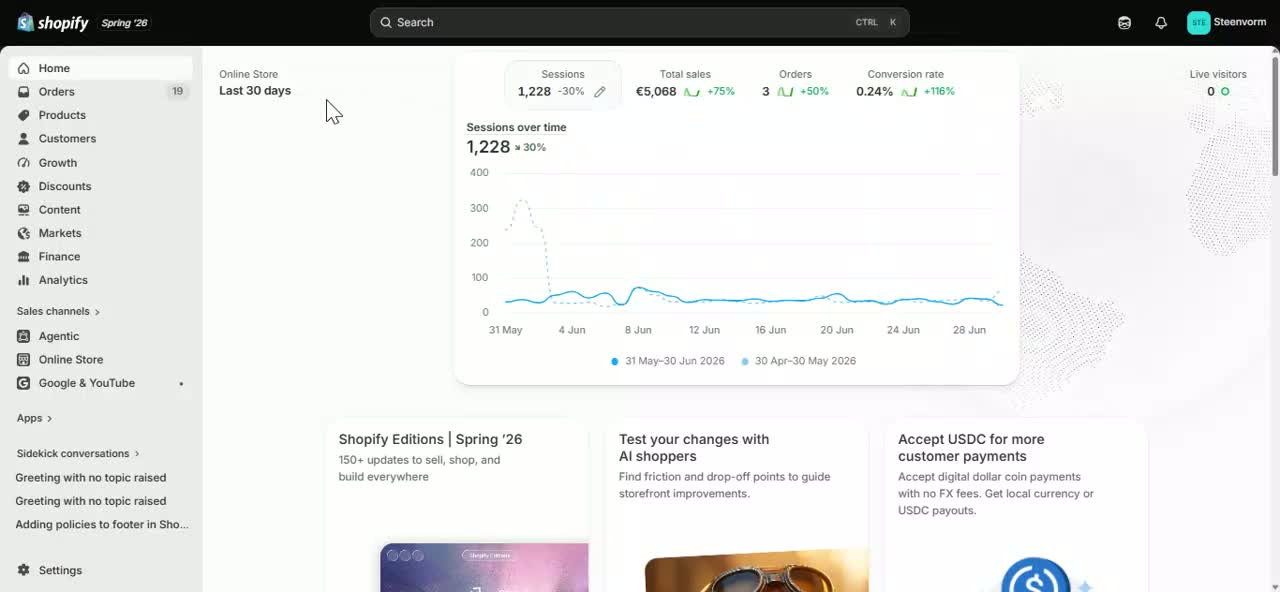
Task: Click the Content image icon
Action: 24,210
